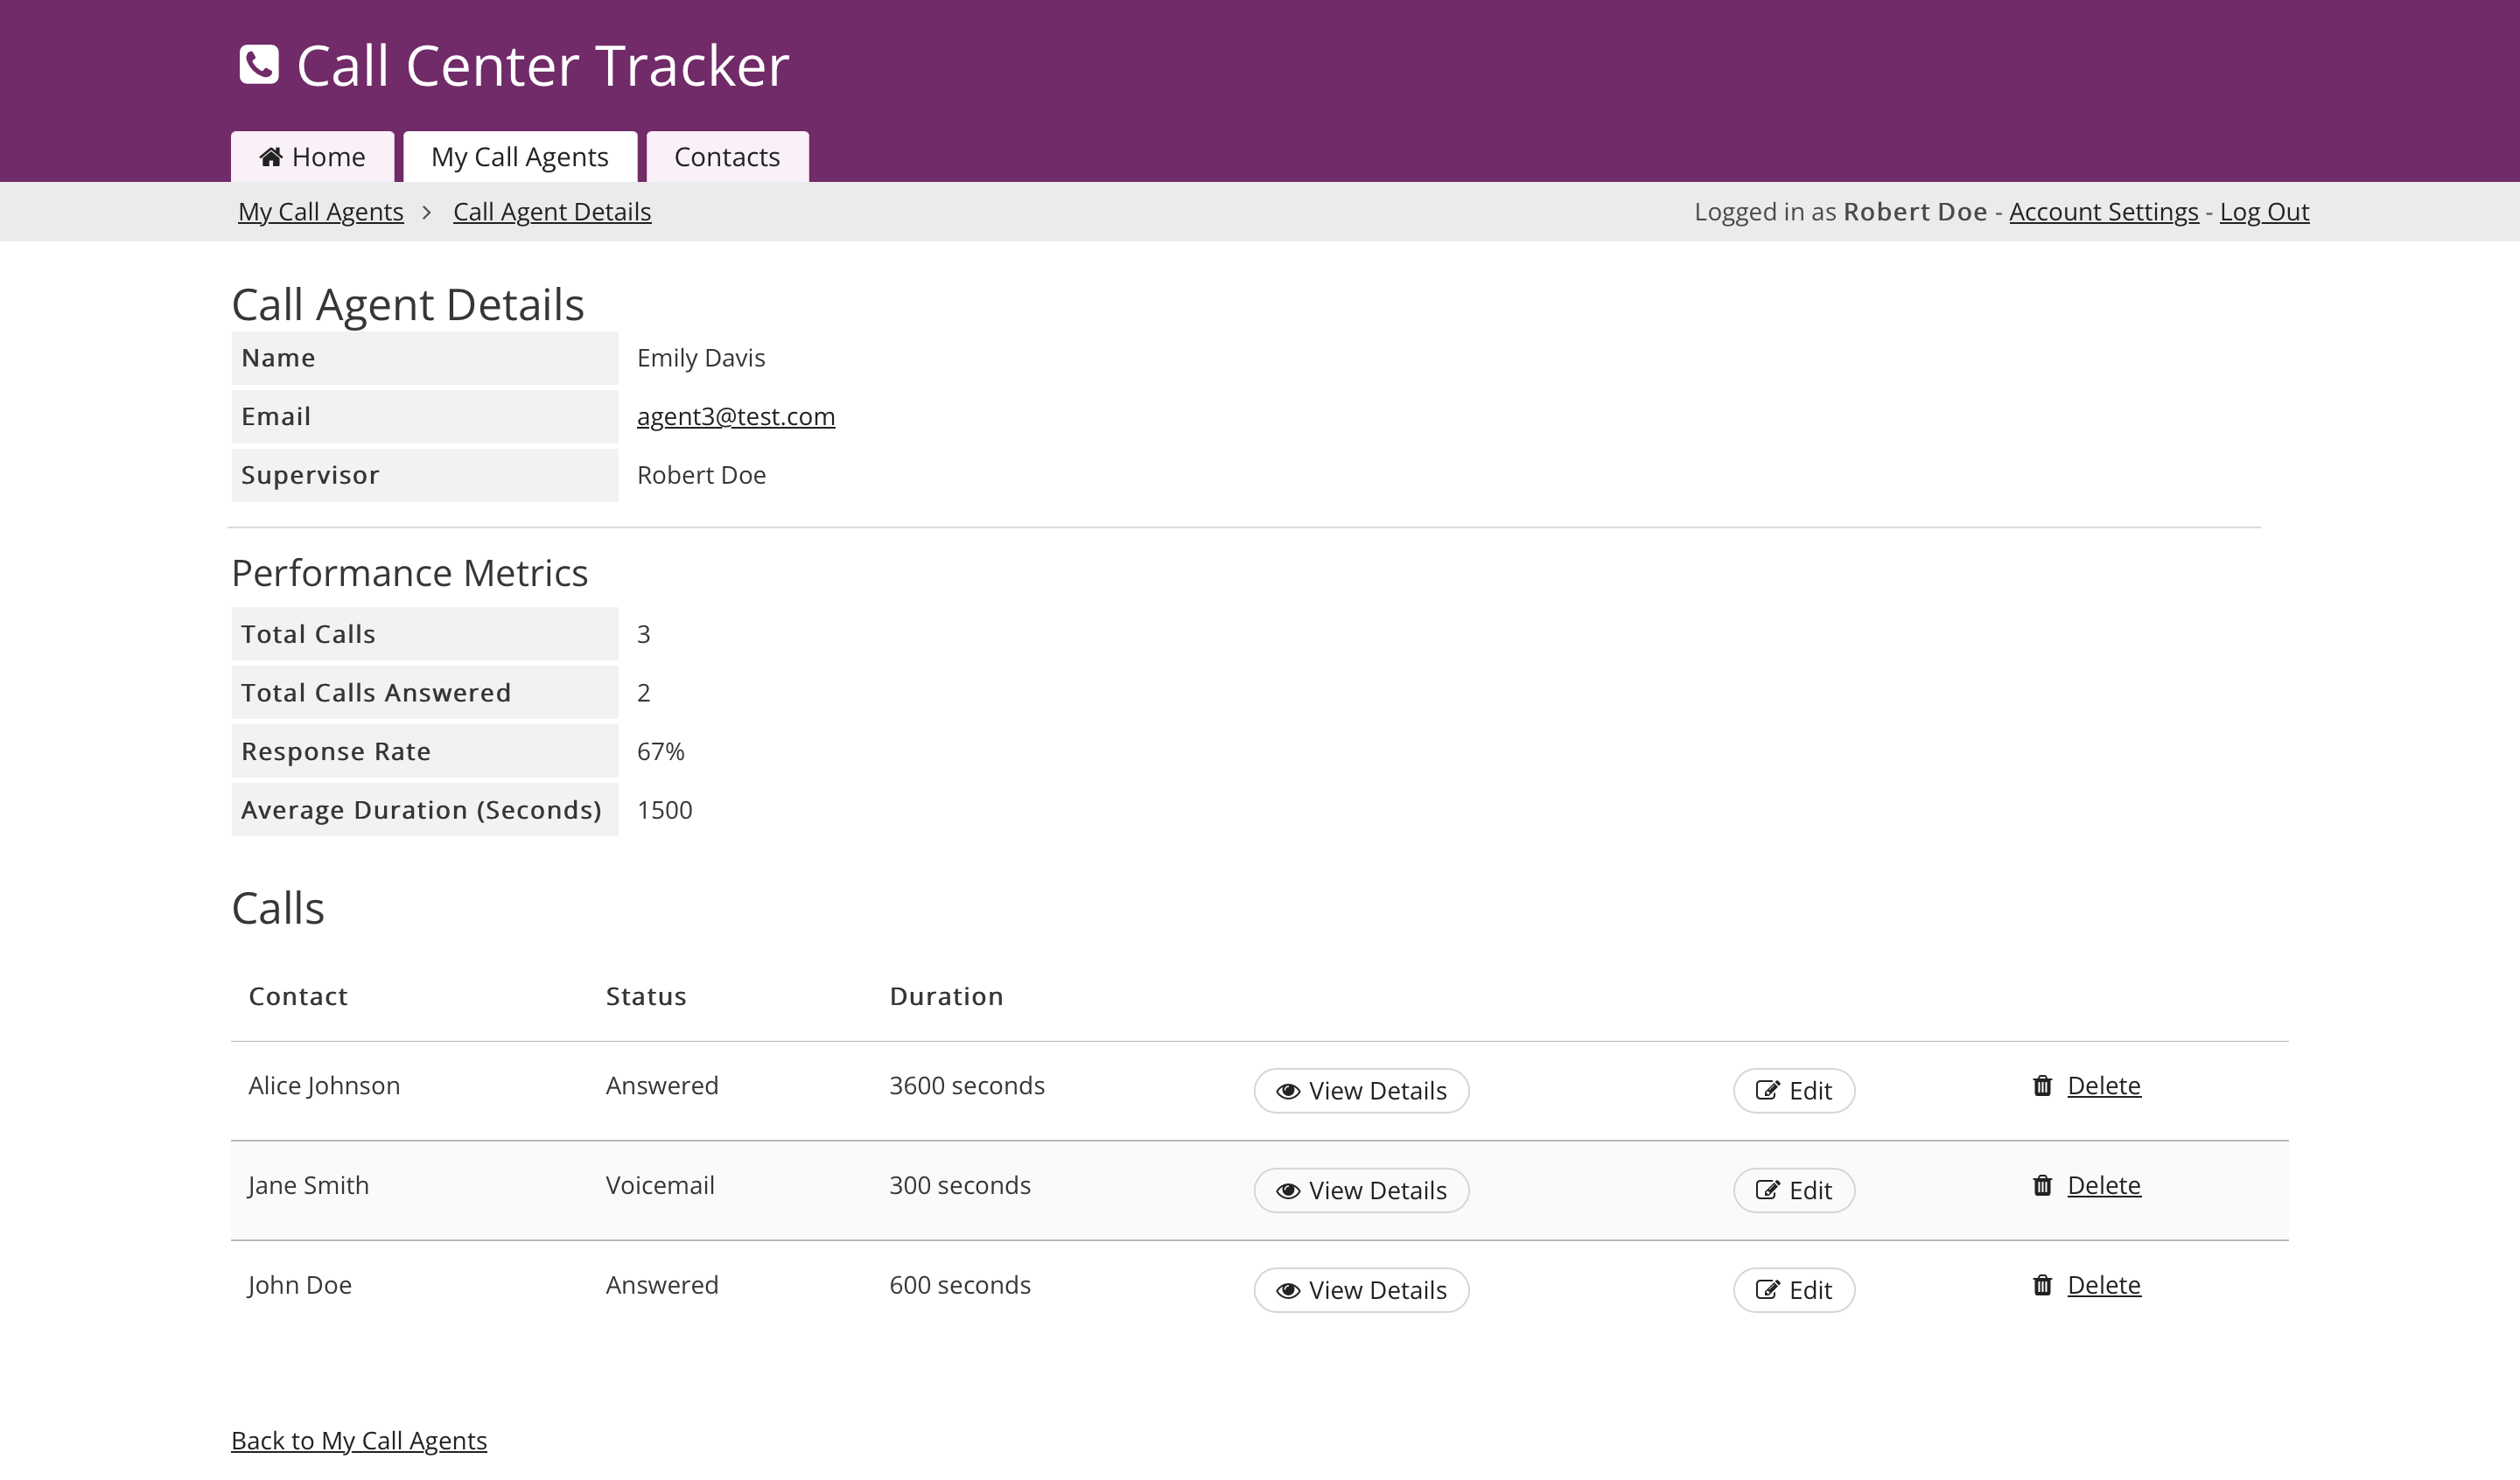
Task: Click trash icon in John Doe's row
Action: (x=2042, y=1285)
